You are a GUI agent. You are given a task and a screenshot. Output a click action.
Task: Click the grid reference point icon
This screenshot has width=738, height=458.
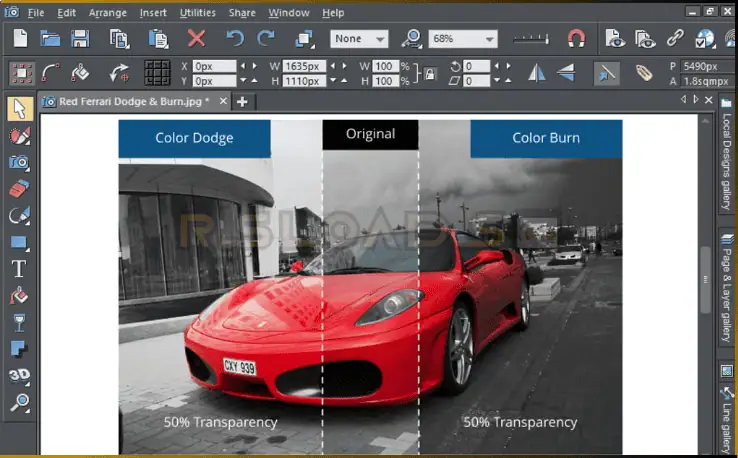157,73
